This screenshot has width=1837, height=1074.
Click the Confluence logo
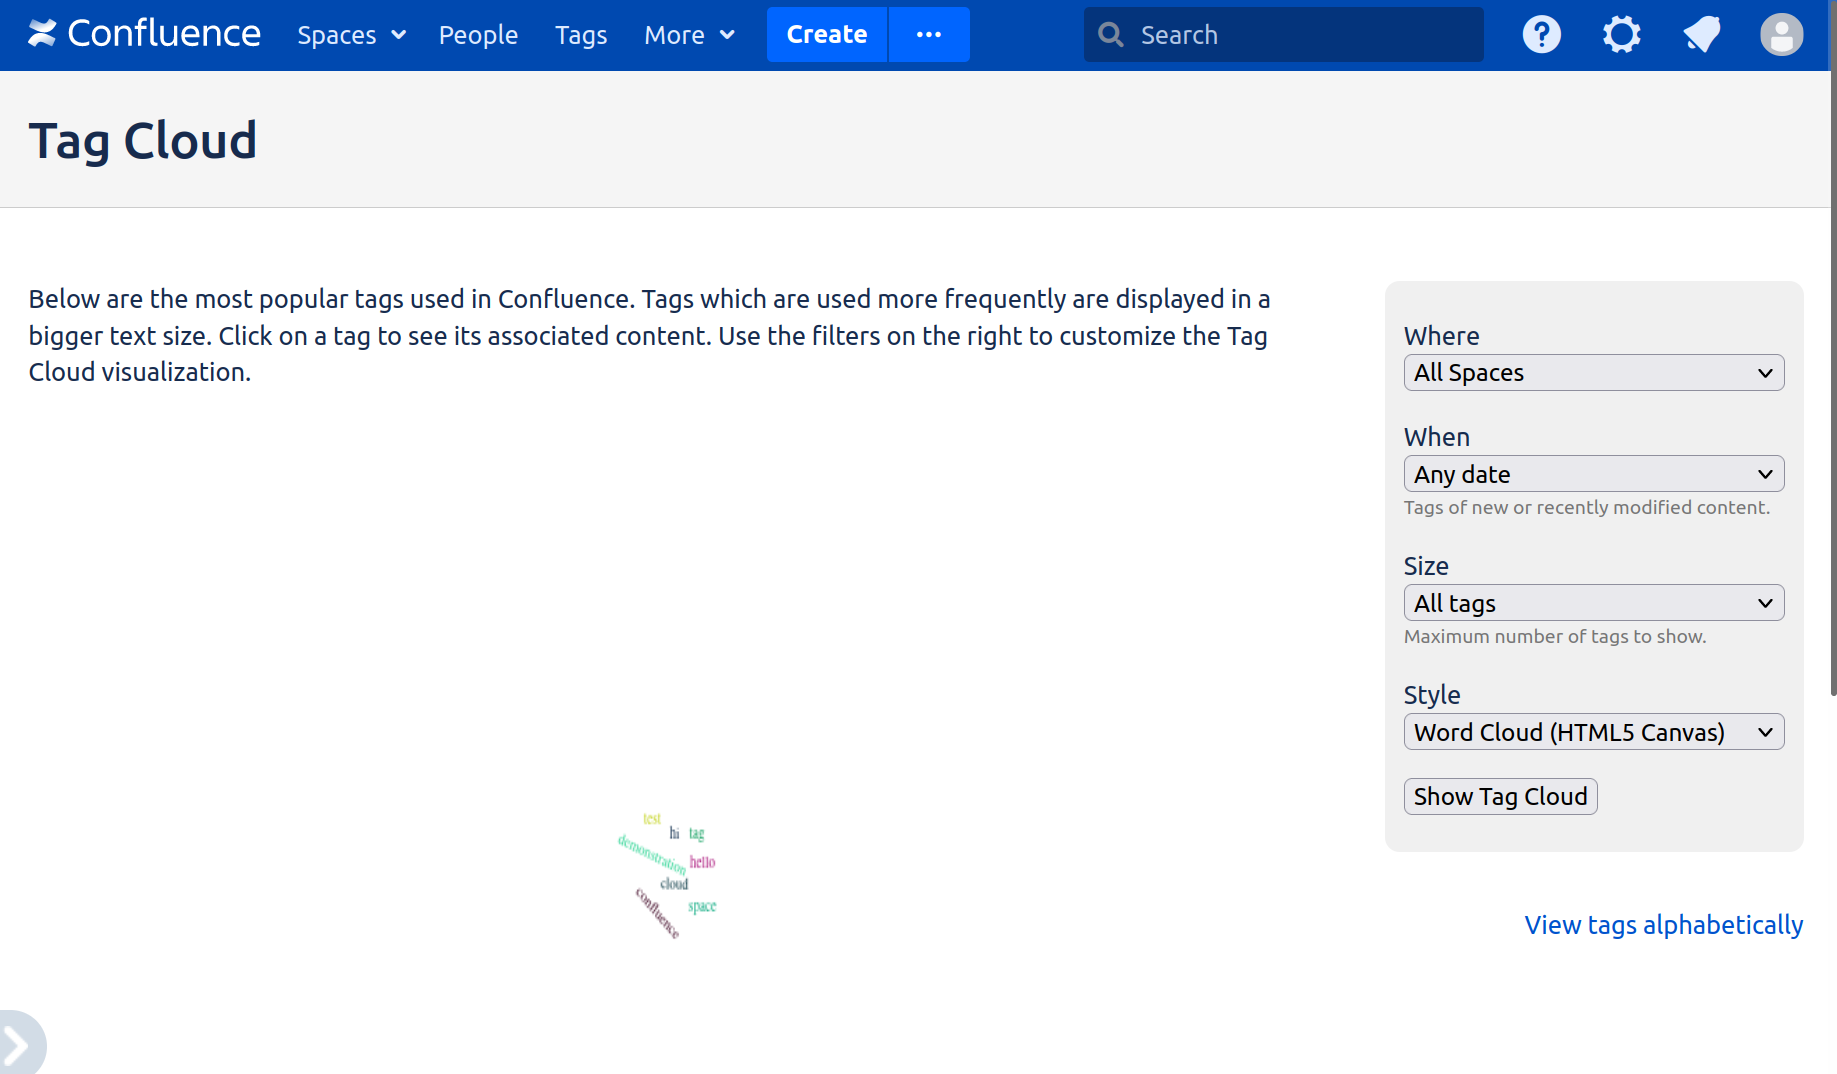tap(143, 33)
